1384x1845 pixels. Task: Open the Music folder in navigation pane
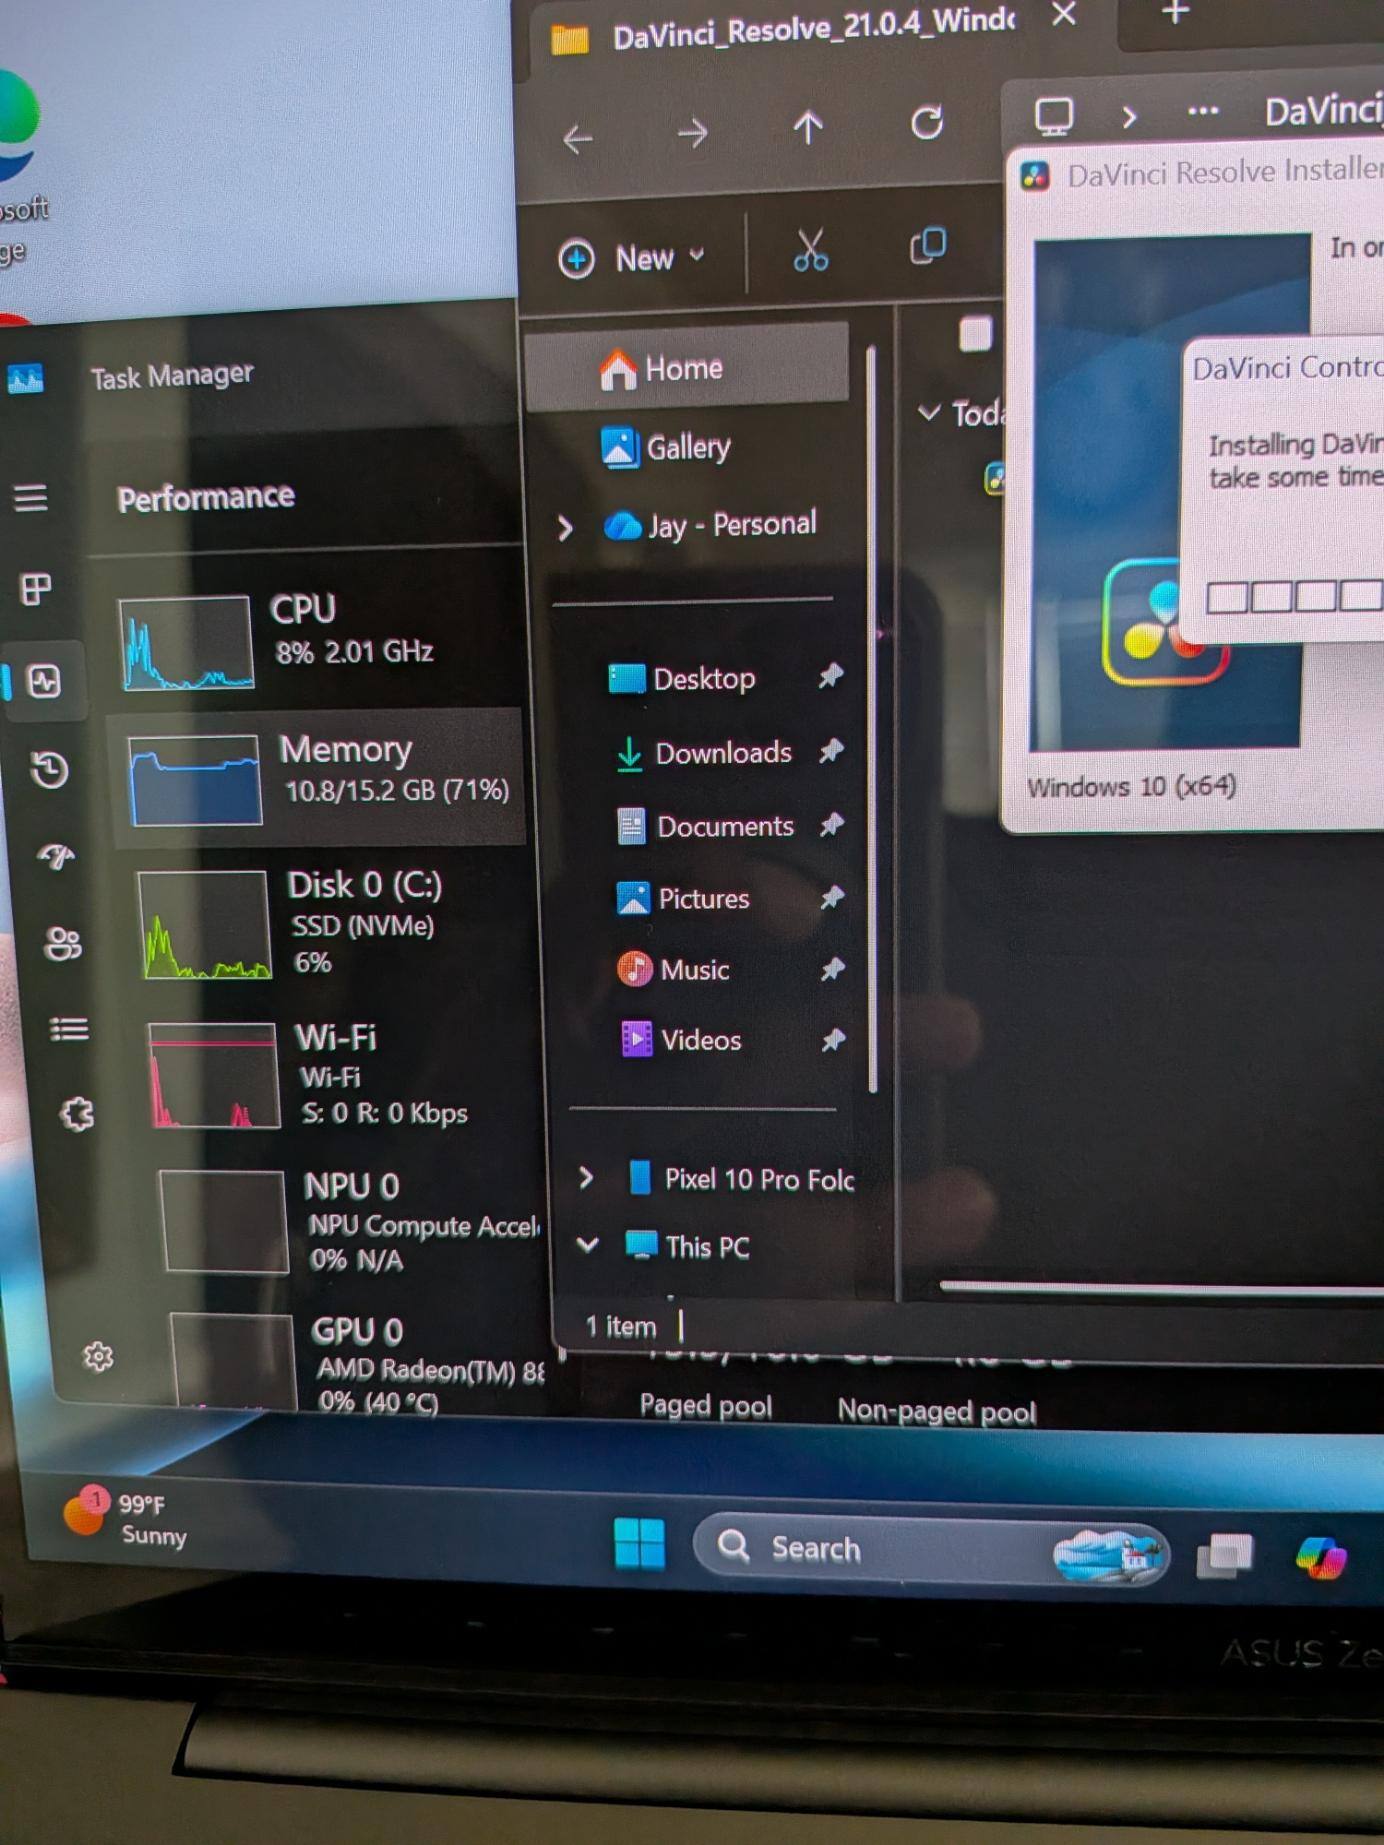(x=674, y=969)
